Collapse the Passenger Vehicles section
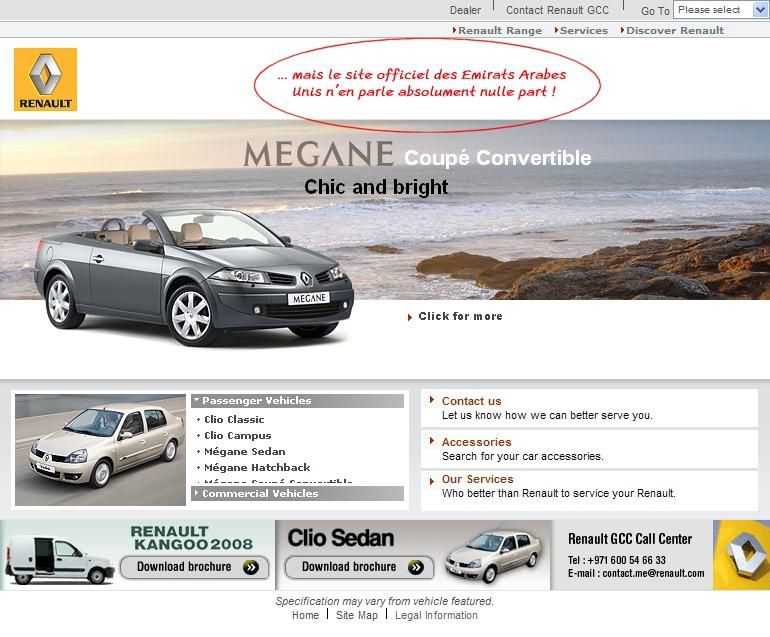The image size is (770, 637). pyautogui.click(x=297, y=401)
